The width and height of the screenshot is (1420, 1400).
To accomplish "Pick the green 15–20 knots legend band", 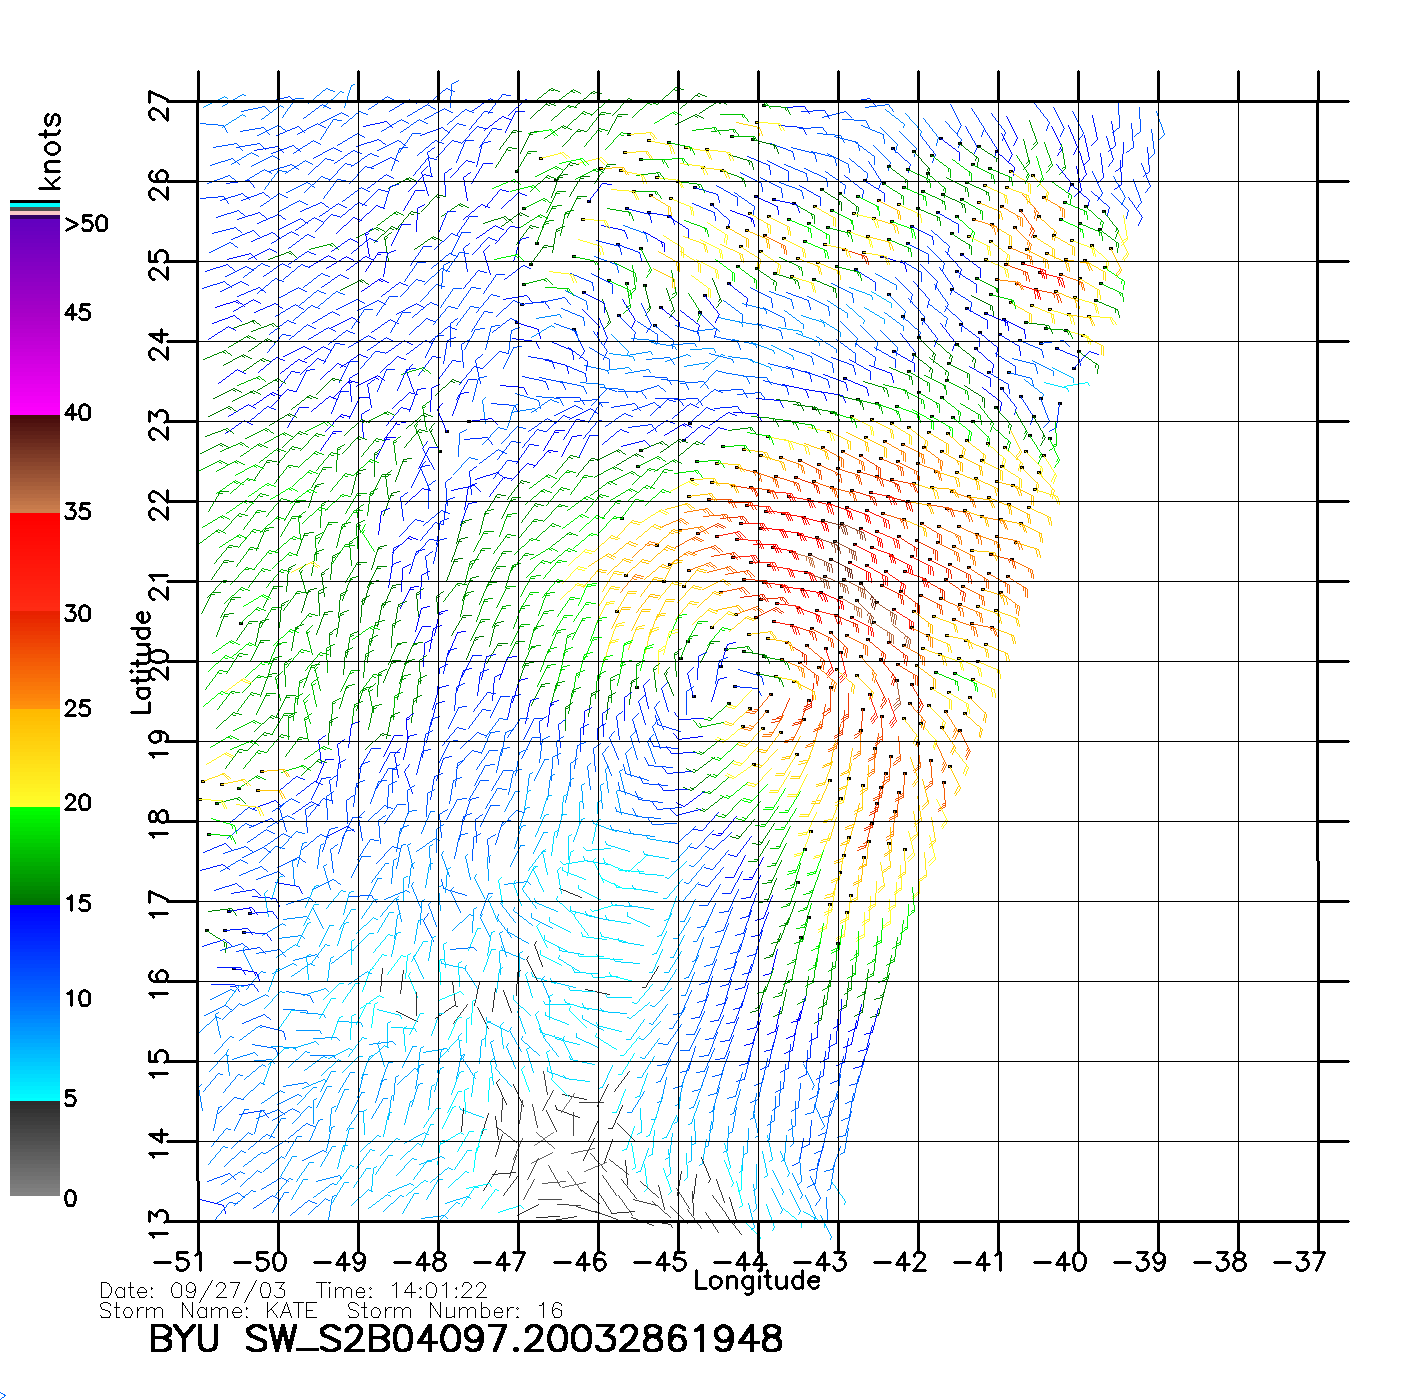I will (35, 856).
